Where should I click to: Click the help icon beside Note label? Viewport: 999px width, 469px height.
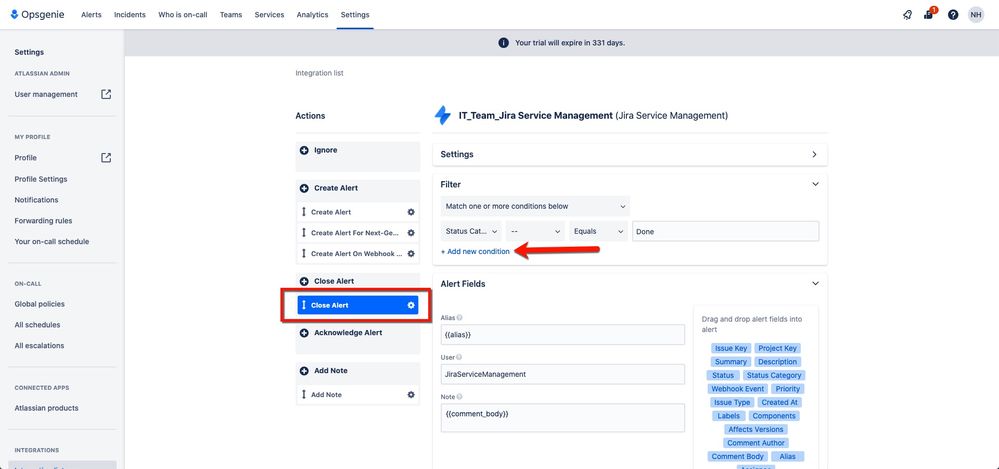point(459,397)
